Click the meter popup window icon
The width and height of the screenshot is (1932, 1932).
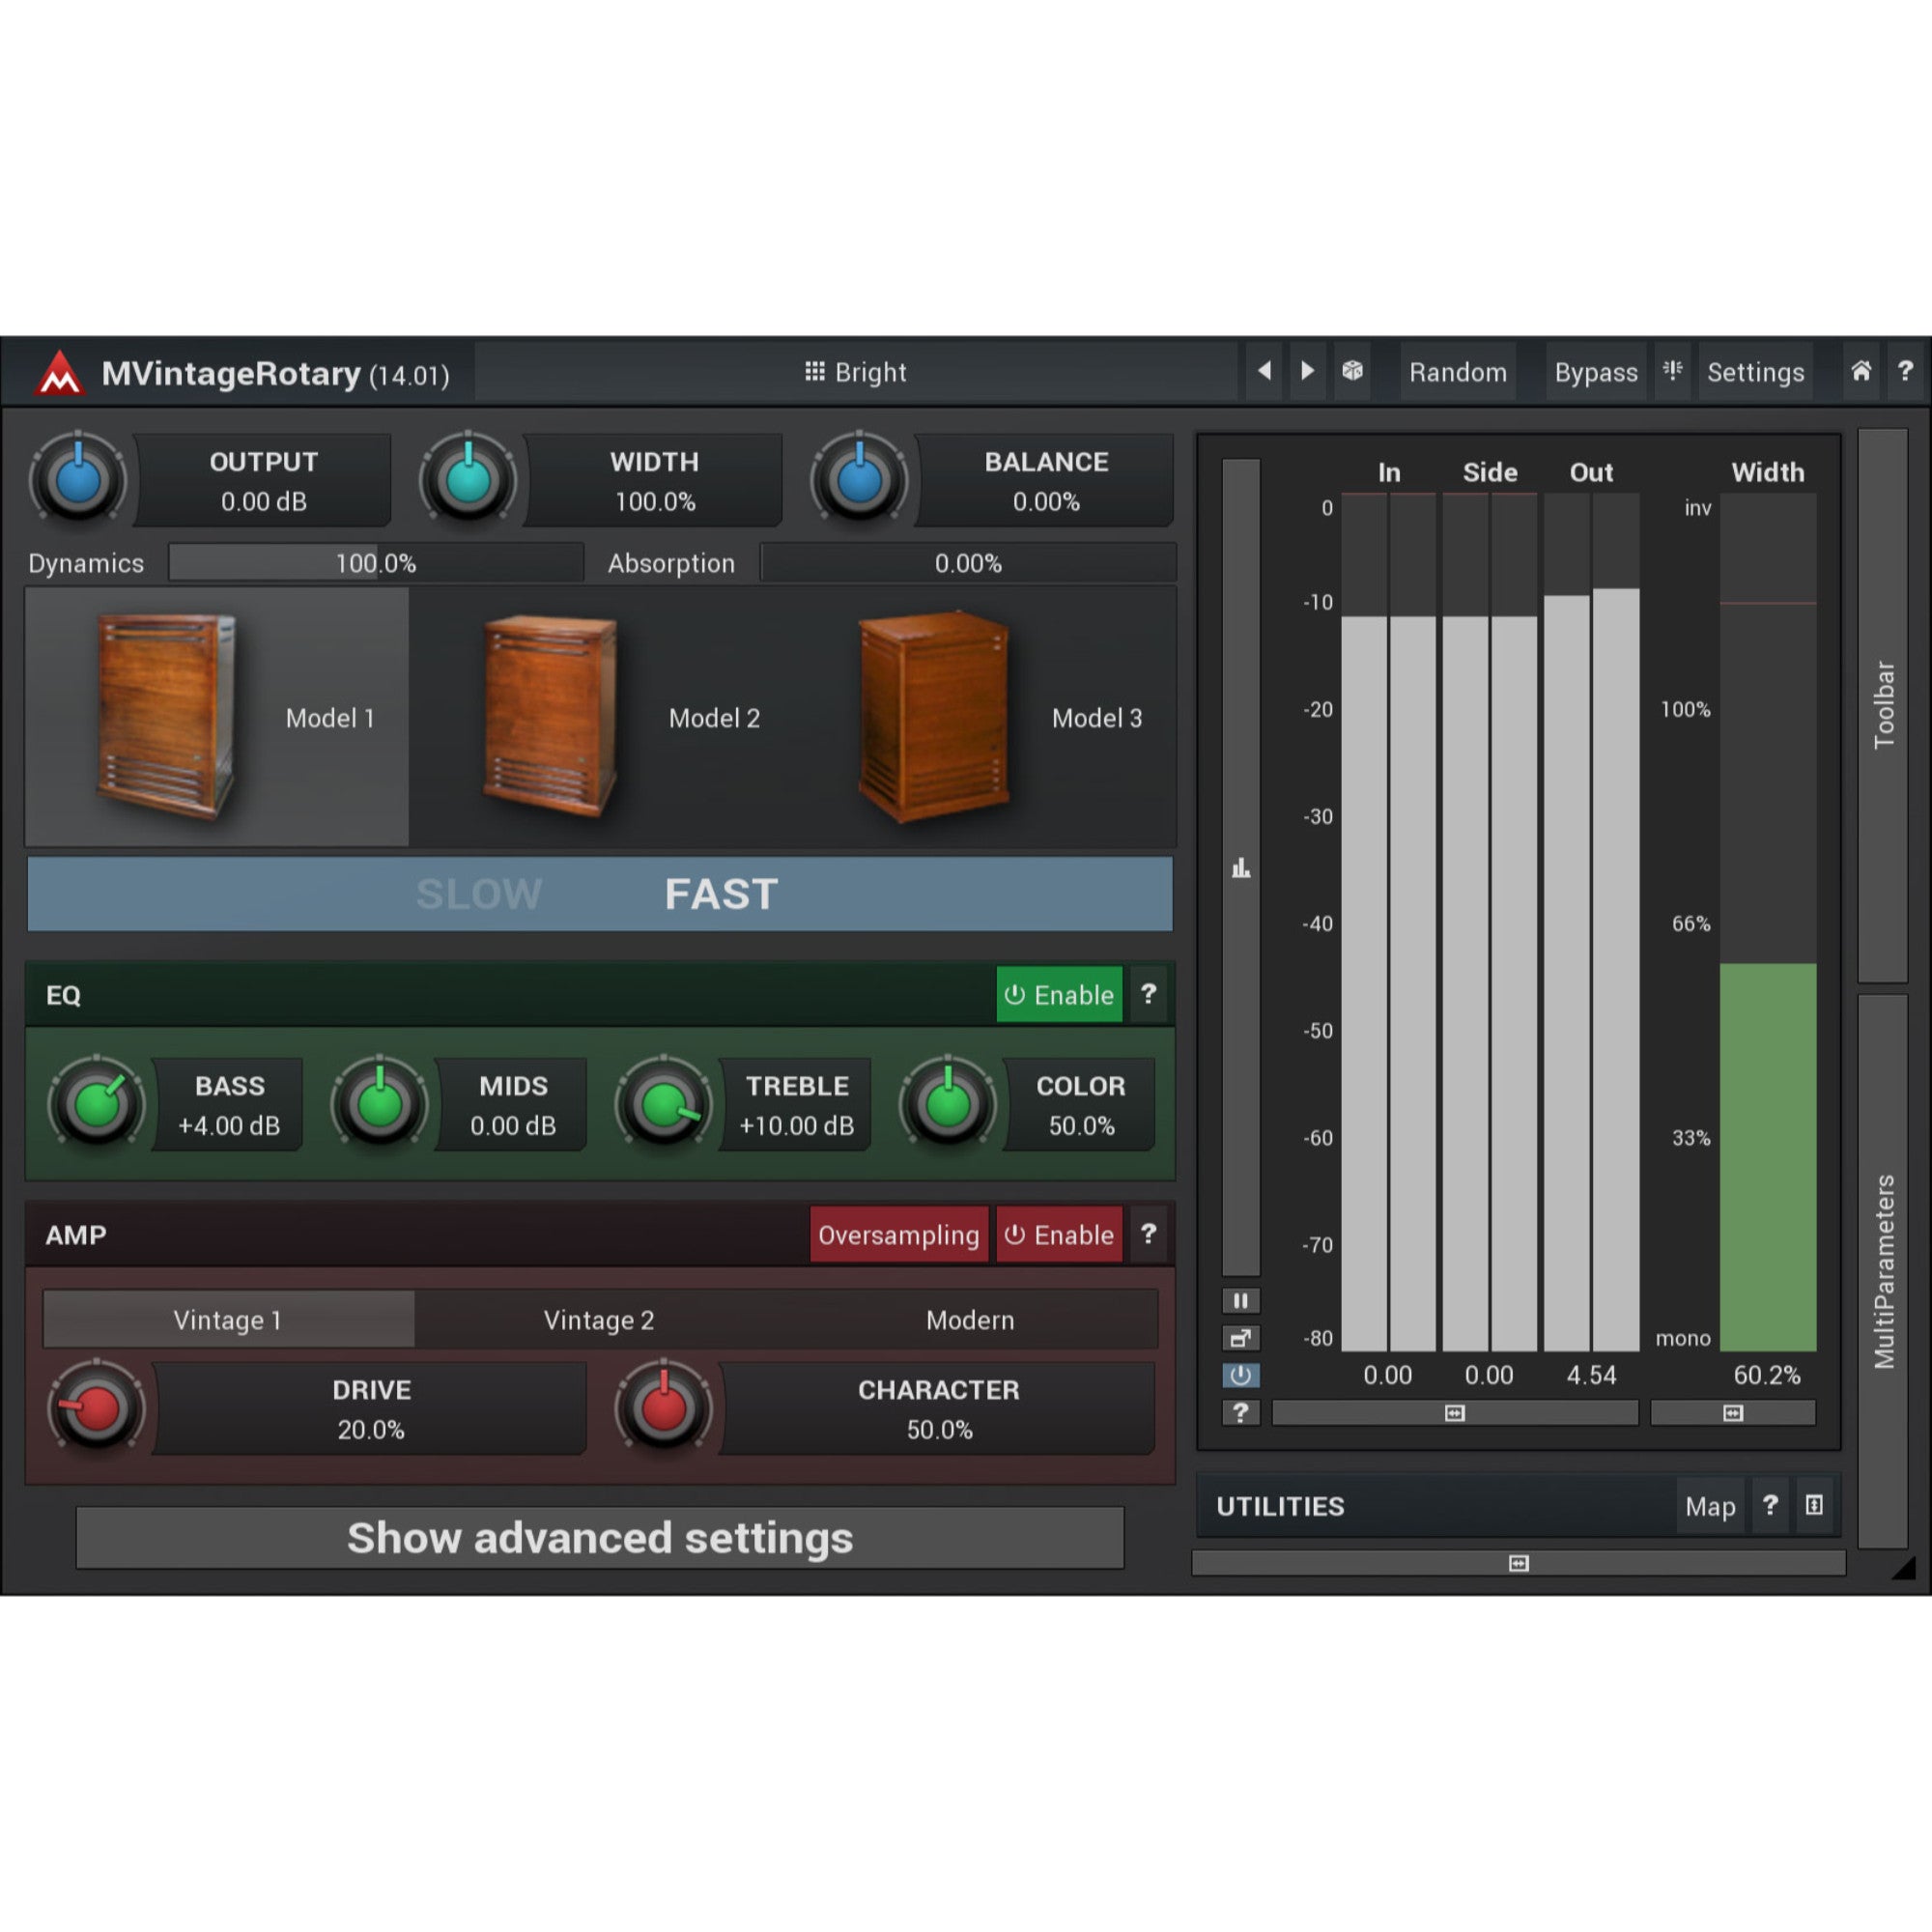click(1240, 1338)
